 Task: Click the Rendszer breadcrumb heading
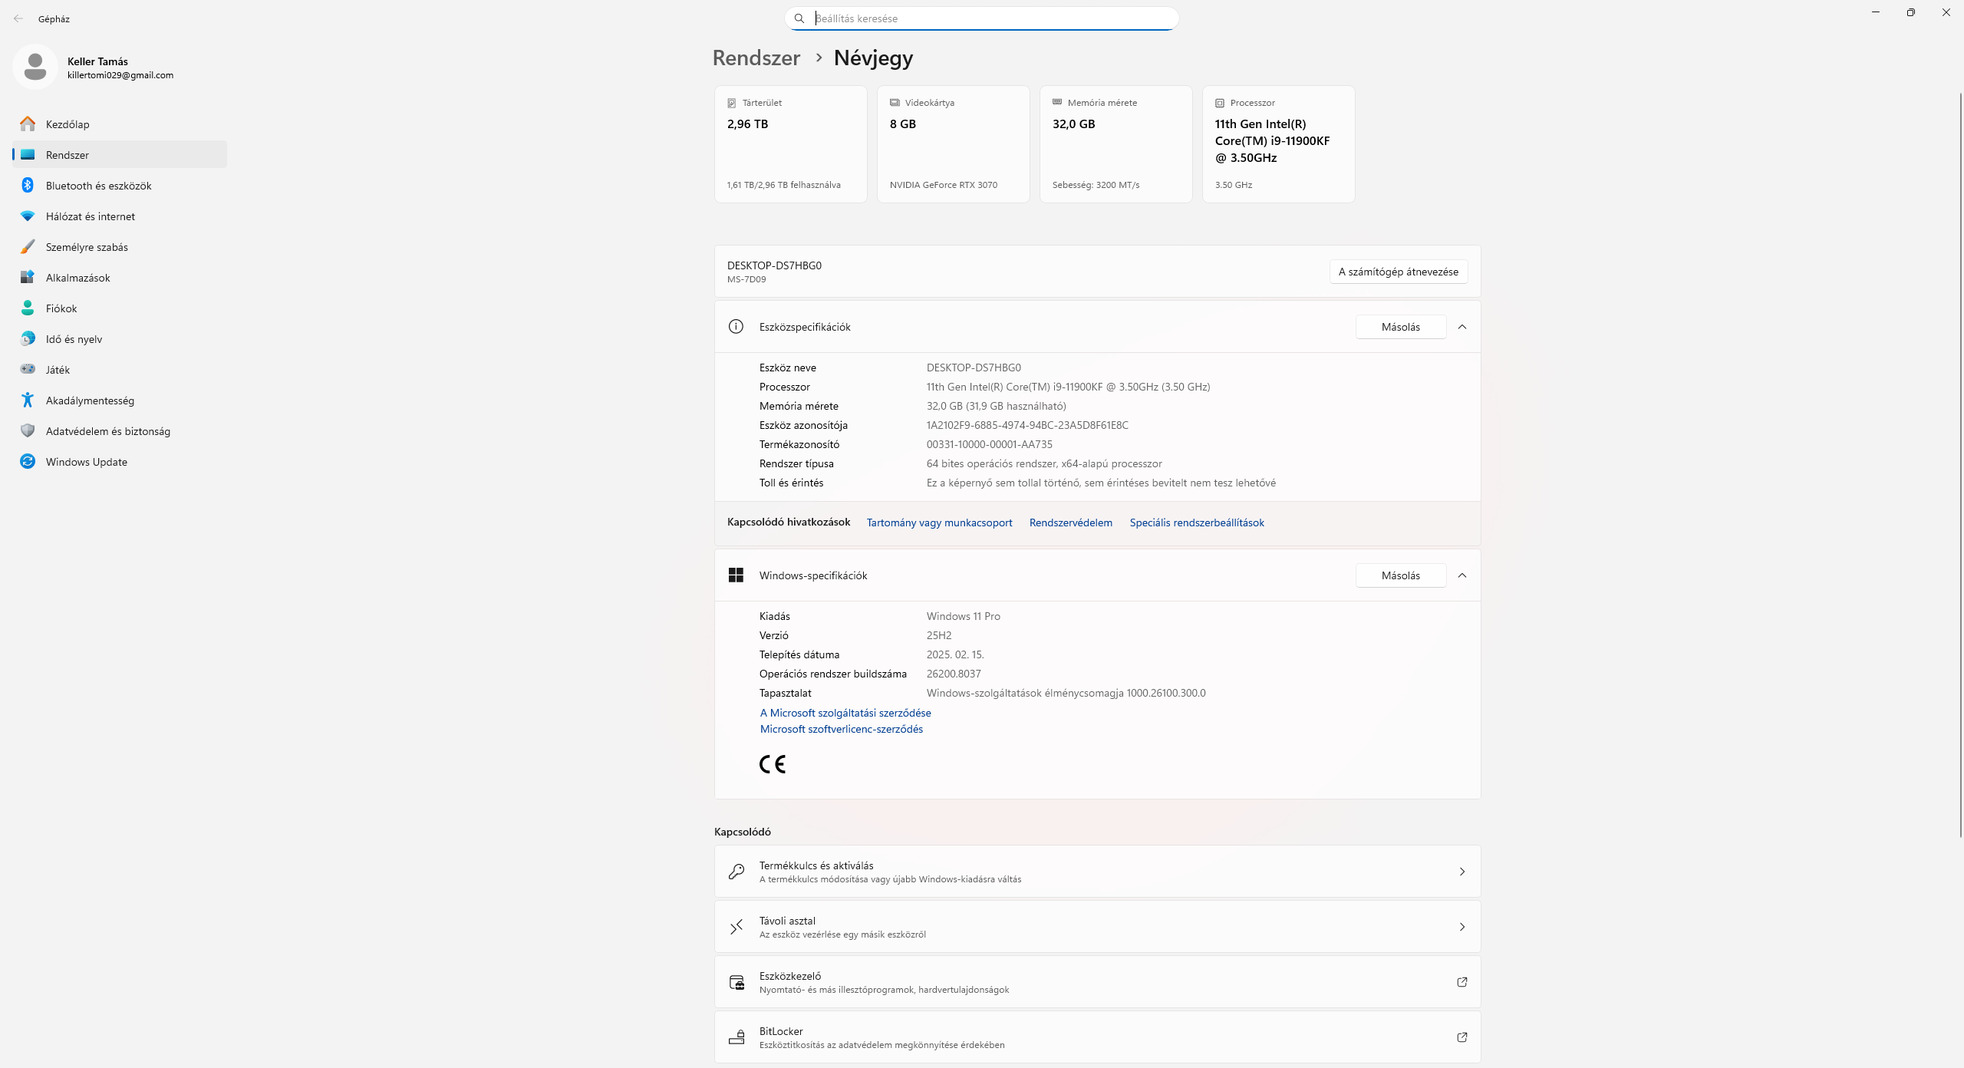tap(756, 58)
